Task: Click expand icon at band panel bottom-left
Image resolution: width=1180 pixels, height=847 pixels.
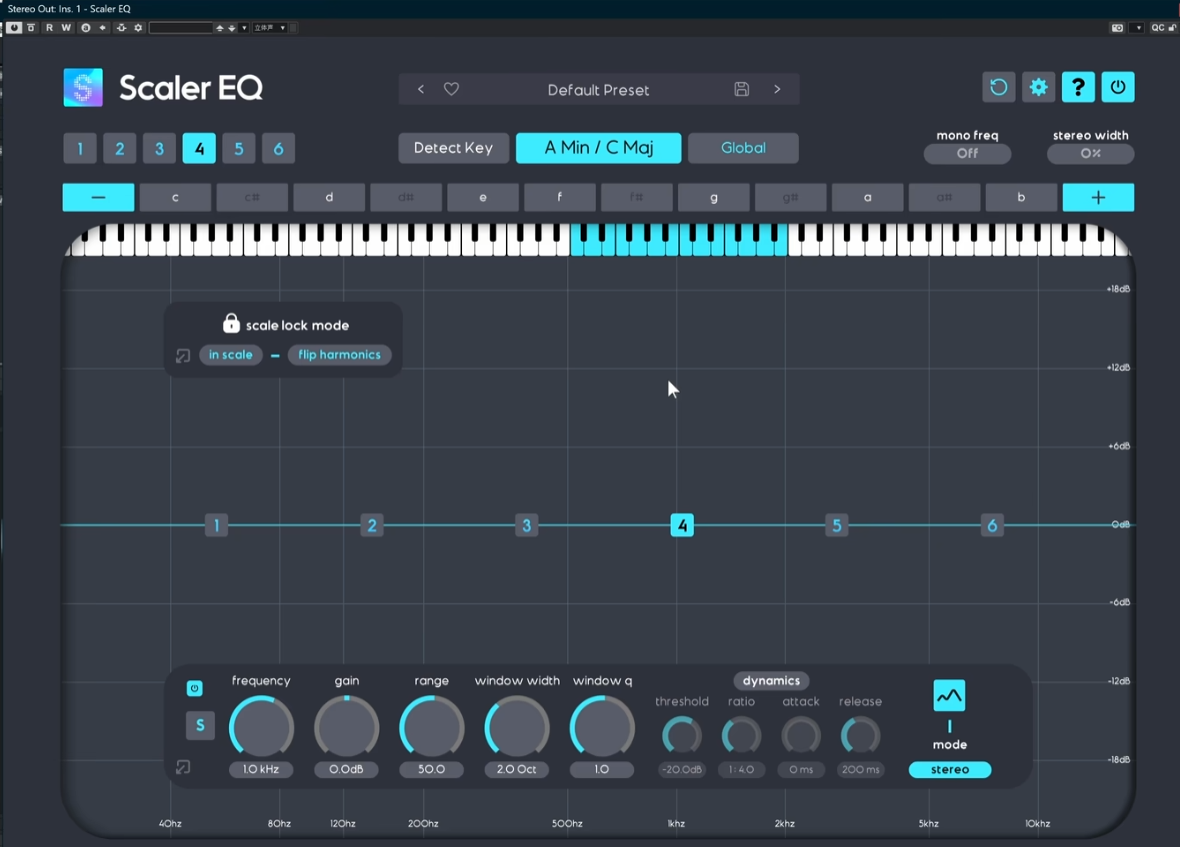Action: pyautogui.click(x=183, y=767)
